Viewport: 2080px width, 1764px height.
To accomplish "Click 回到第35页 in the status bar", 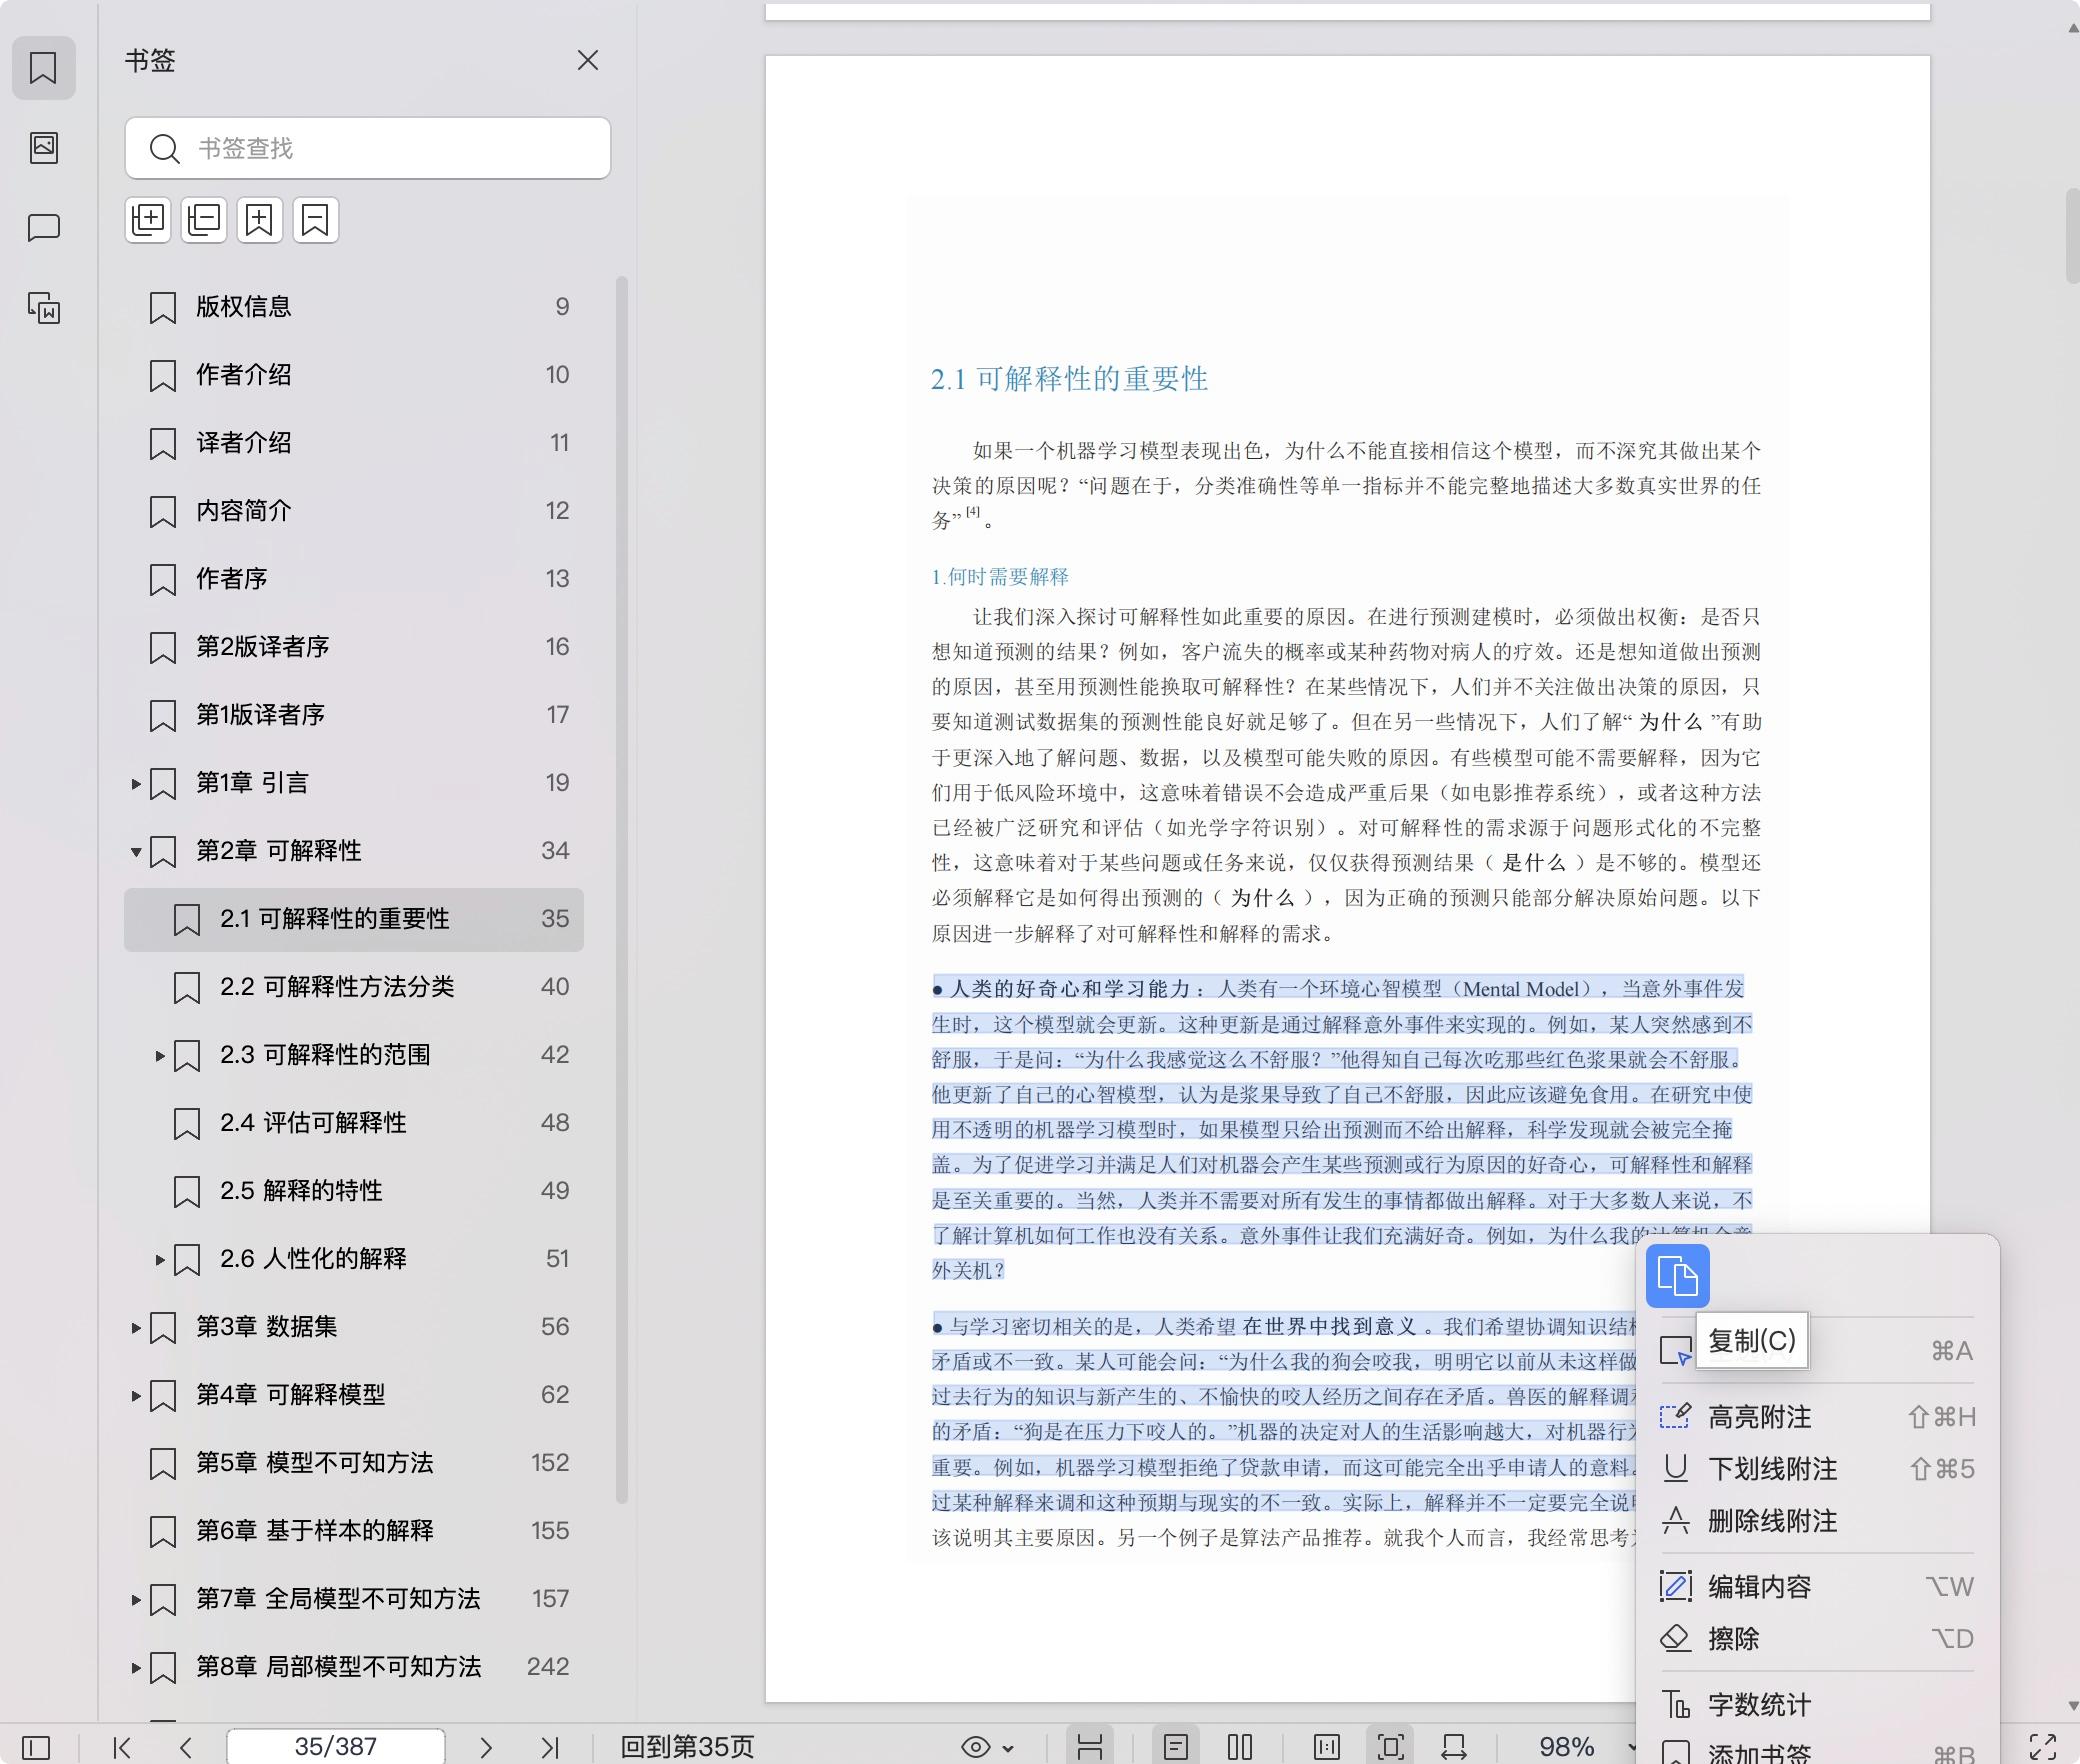I will [687, 1747].
